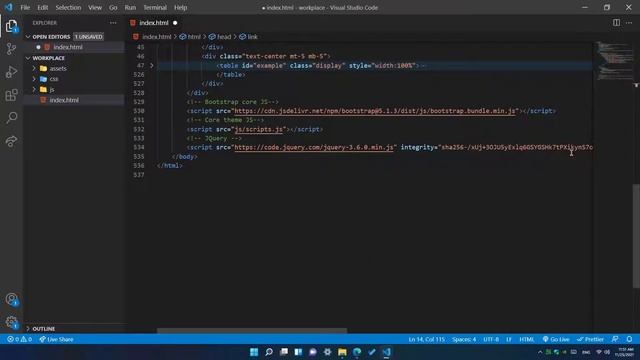Screen dimensions: 640x360
Task: Click Split Editor Right icon
Action: 616,23
